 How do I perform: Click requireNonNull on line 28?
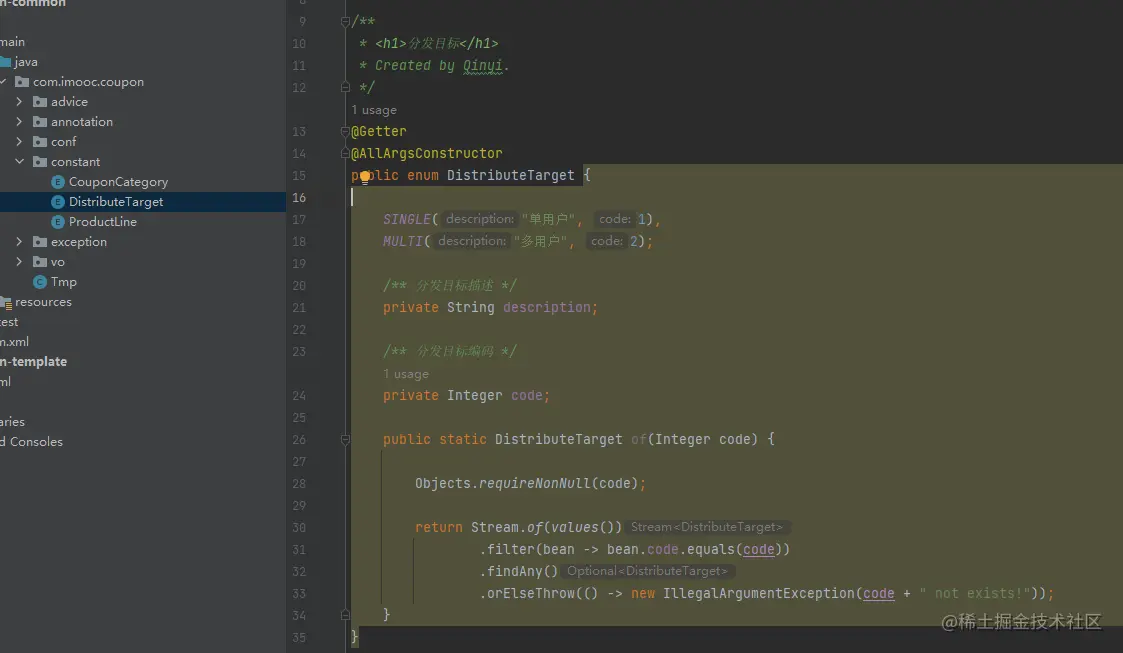(x=534, y=483)
